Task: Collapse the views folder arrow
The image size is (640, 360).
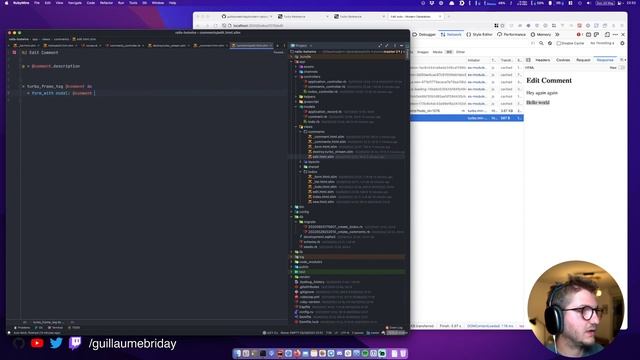Action: [297, 127]
